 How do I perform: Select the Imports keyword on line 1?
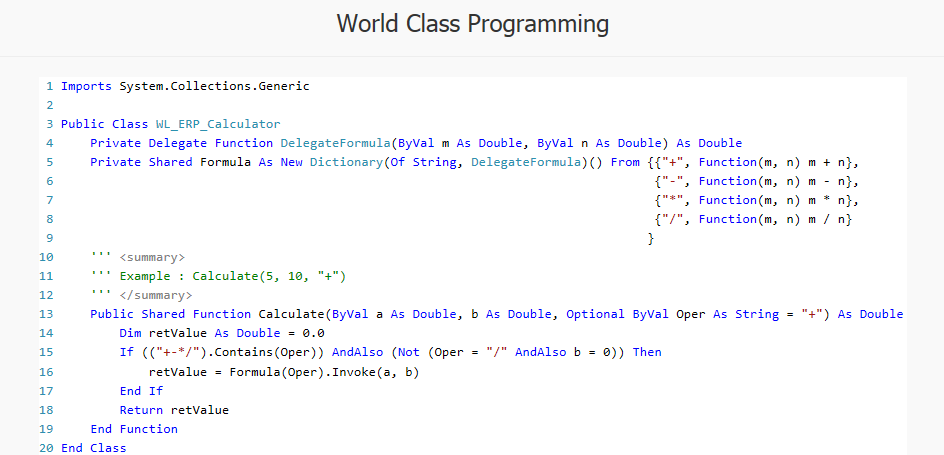tap(86, 86)
